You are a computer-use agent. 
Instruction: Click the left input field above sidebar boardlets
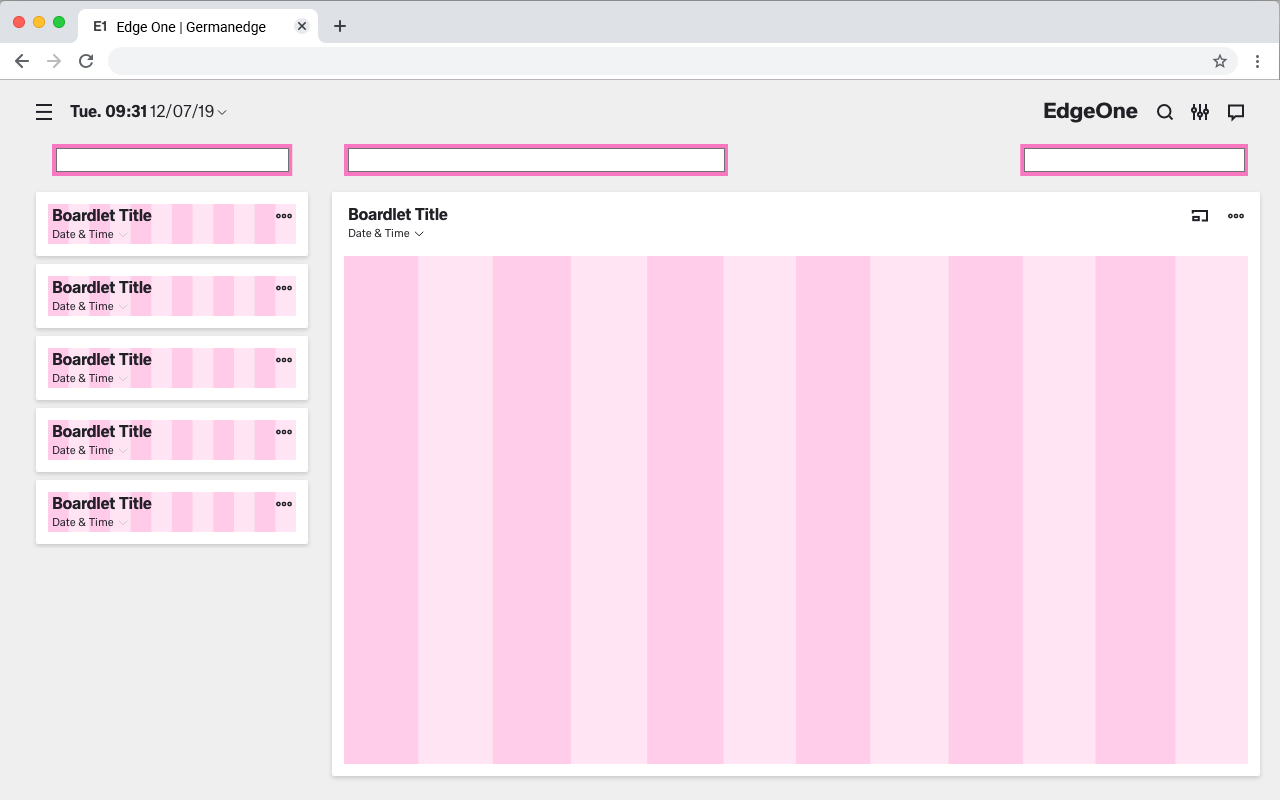point(172,160)
